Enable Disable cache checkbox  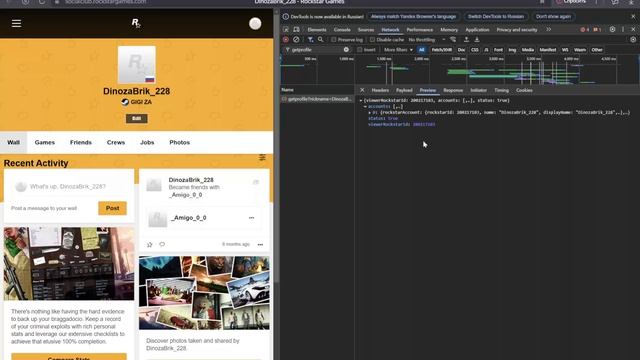tap(372, 40)
